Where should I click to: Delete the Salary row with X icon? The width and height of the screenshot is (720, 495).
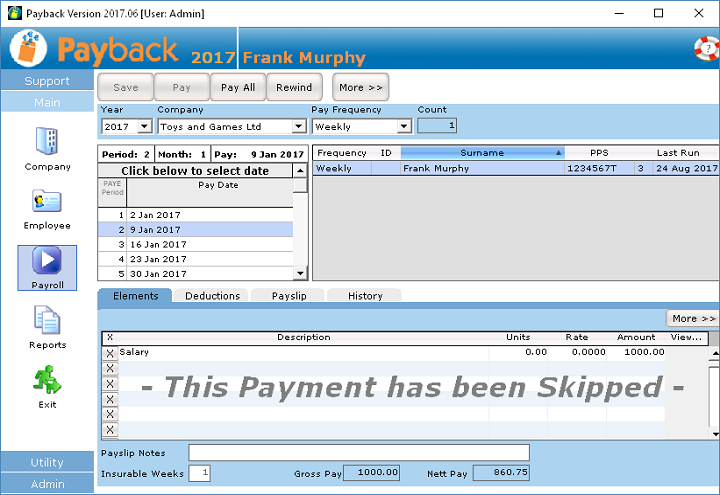(110, 353)
